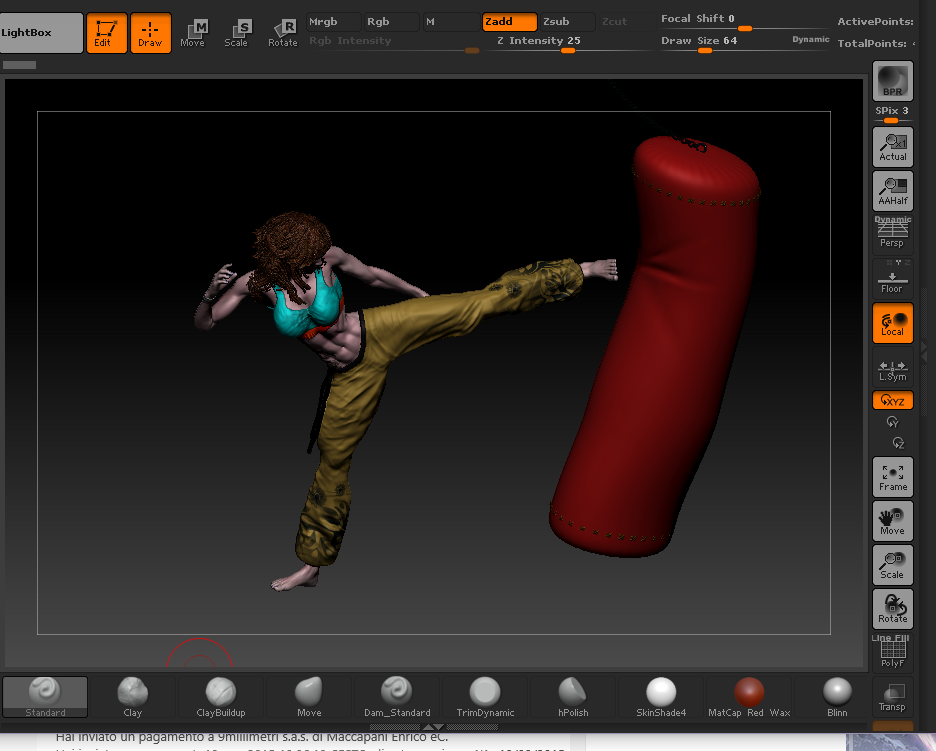Viewport: 936px width, 751px height.
Task: Select the Scale transform tool in top toolbar
Action: point(238,33)
